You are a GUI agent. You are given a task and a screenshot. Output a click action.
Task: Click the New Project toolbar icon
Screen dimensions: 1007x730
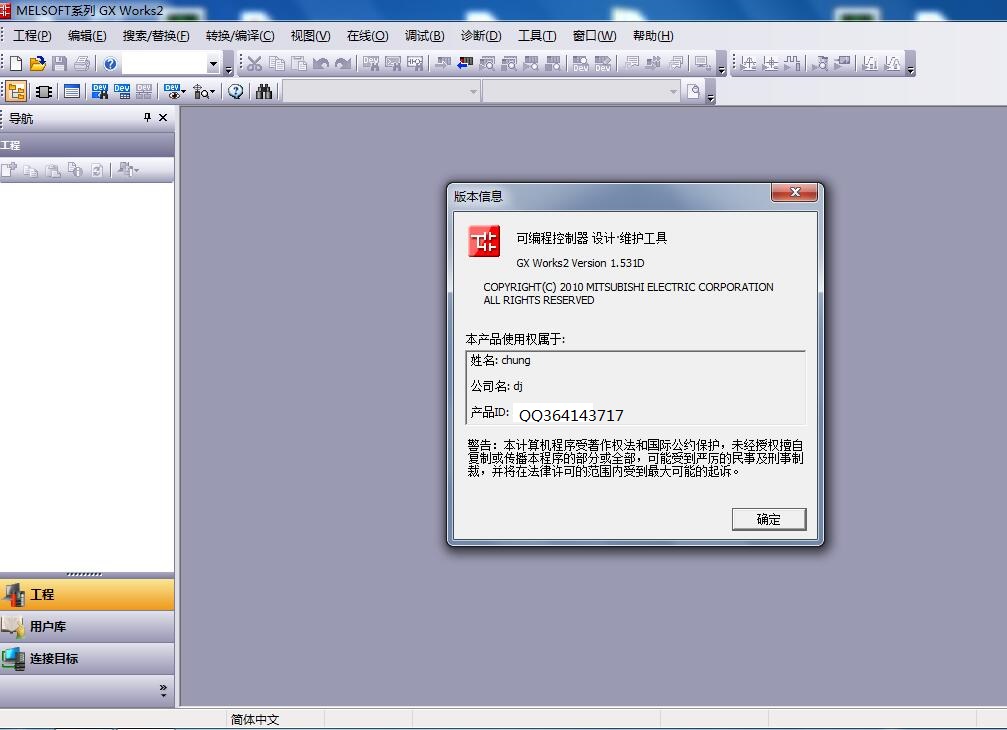[x=16, y=64]
